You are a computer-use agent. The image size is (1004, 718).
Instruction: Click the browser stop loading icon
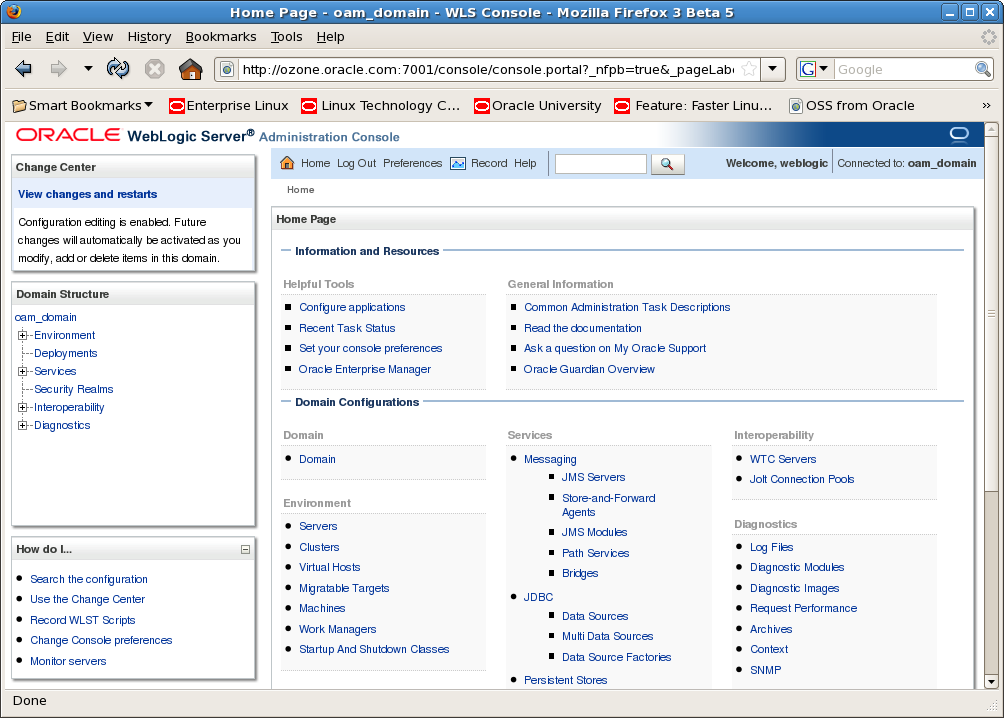click(155, 69)
